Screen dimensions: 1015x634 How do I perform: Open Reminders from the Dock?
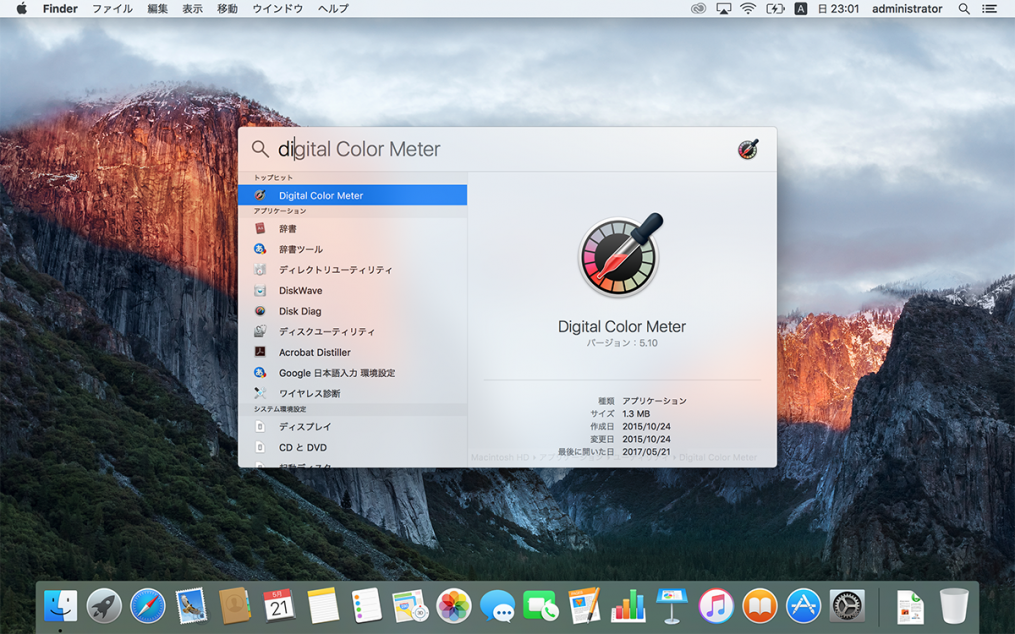[366, 606]
